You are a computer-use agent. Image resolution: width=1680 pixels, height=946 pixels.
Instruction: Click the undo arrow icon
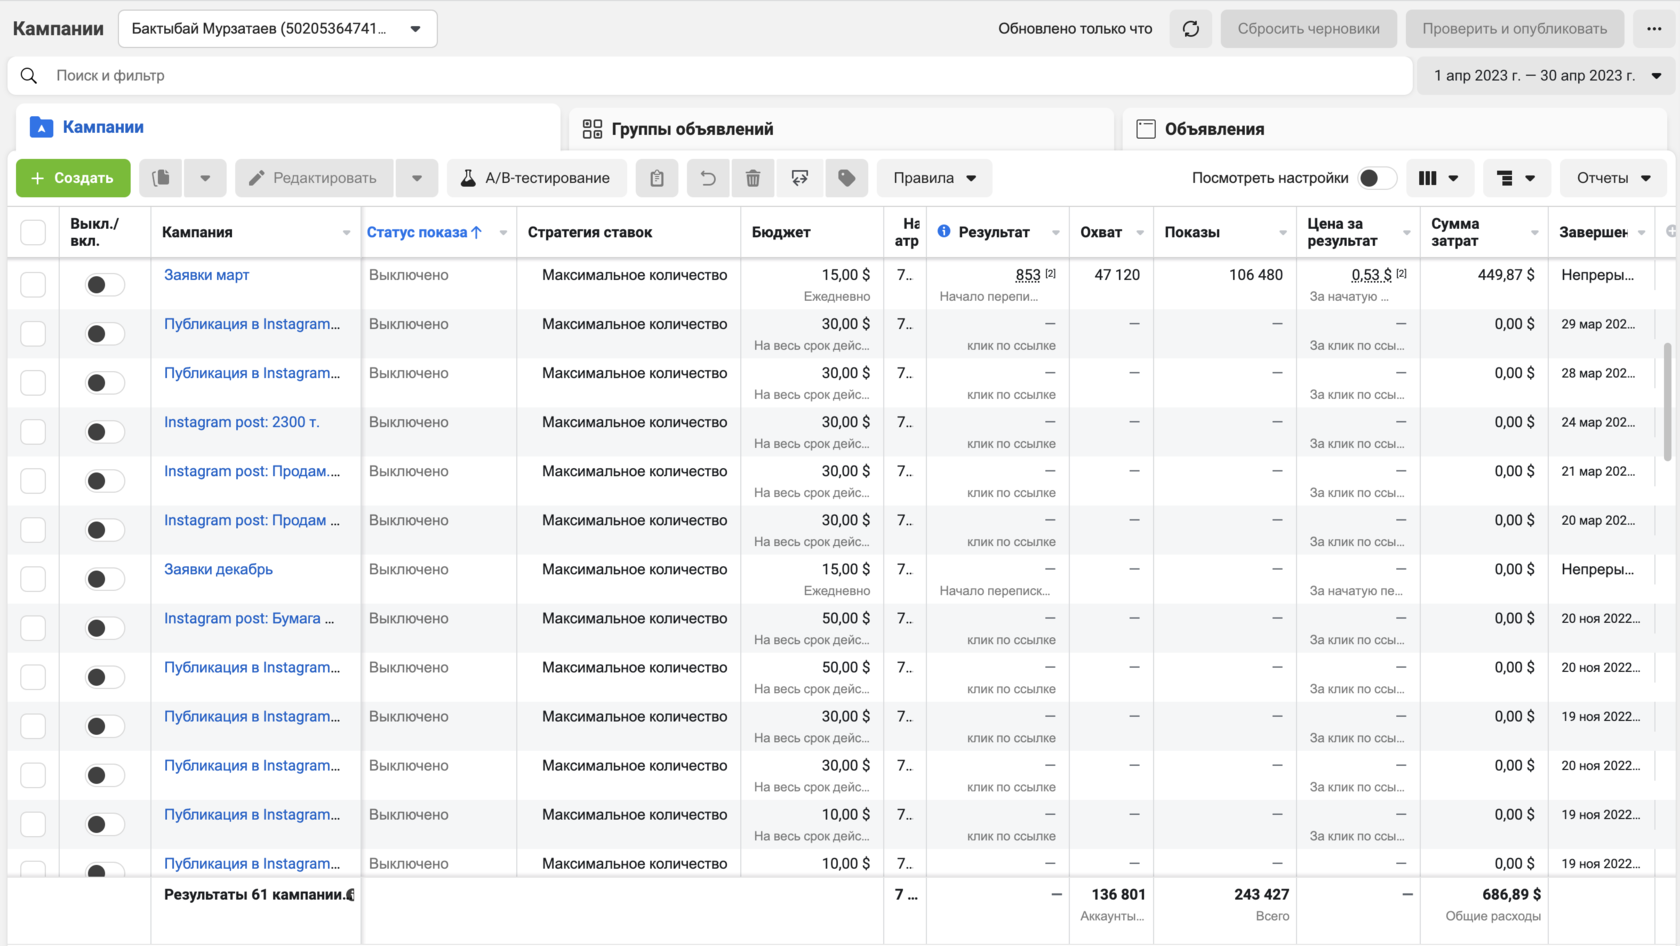point(708,178)
